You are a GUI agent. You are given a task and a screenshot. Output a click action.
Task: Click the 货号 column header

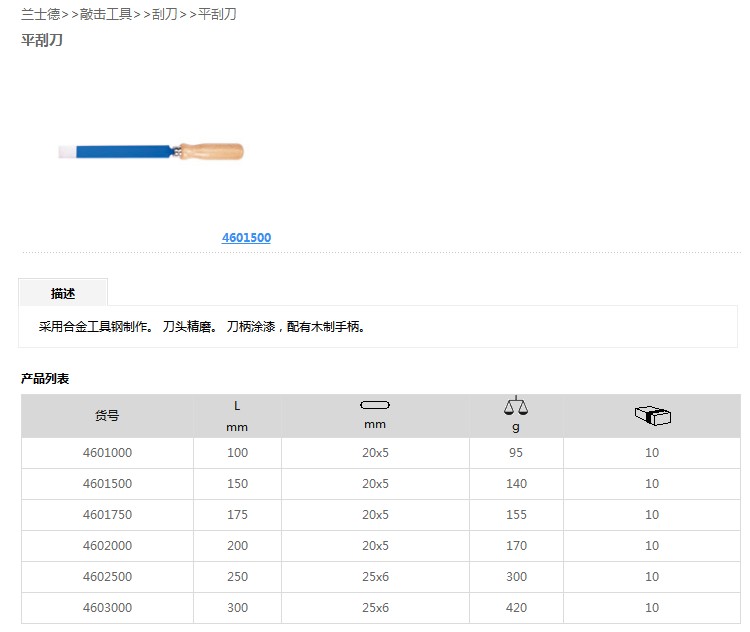pyautogui.click(x=107, y=416)
